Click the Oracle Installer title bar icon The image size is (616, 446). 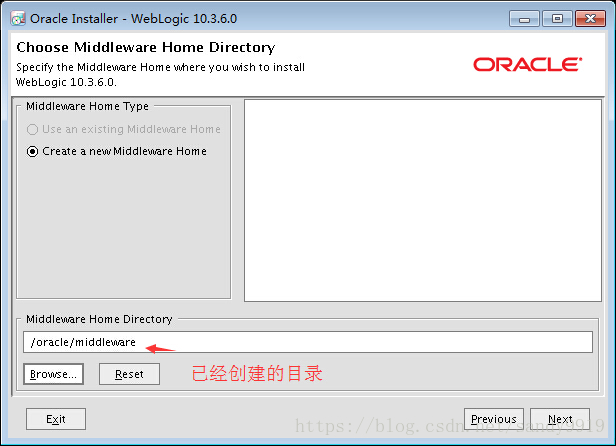18,18
